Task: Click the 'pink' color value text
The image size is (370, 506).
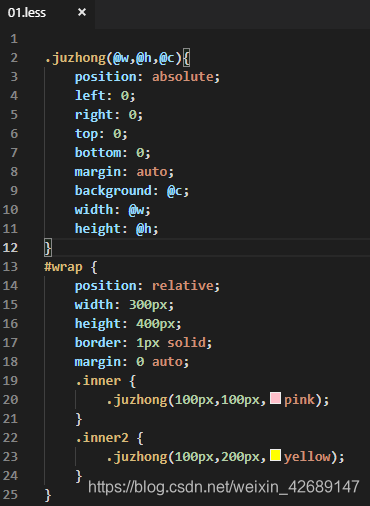Action: [x=299, y=400]
